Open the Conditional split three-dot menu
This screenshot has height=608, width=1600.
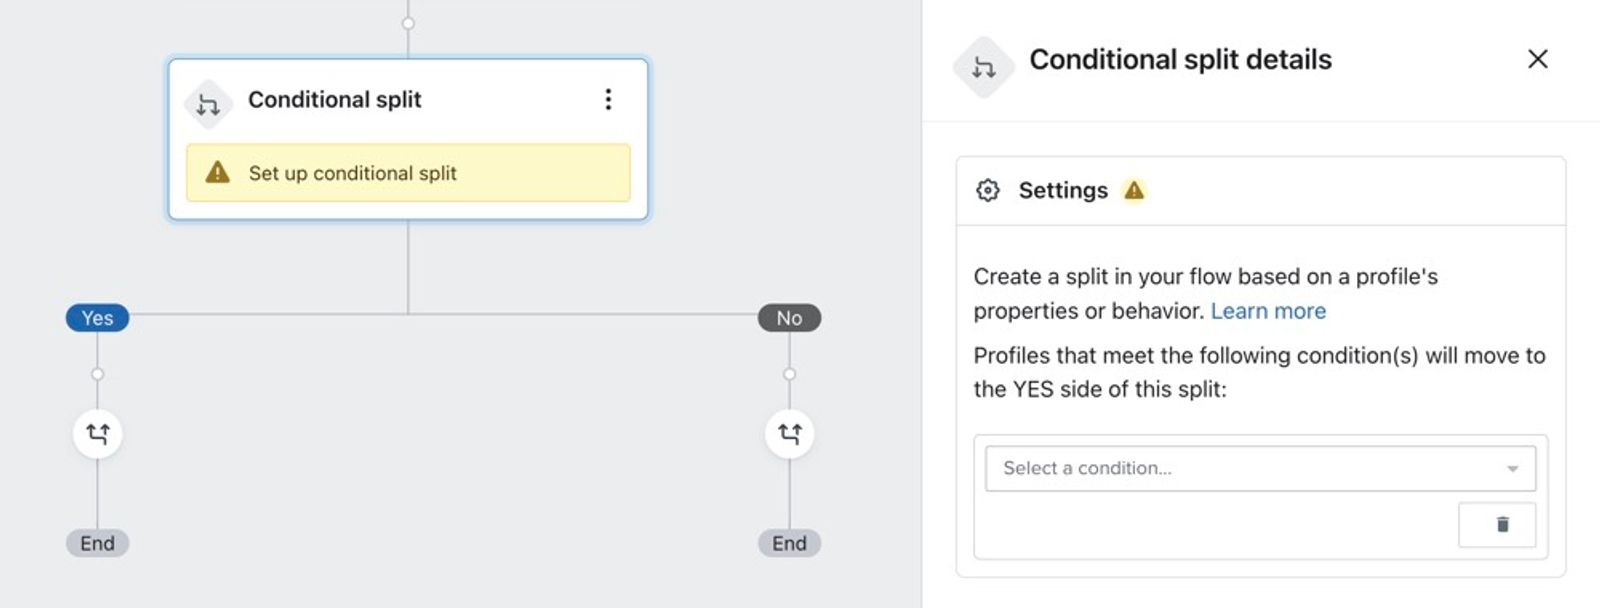(x=608, y=99)
